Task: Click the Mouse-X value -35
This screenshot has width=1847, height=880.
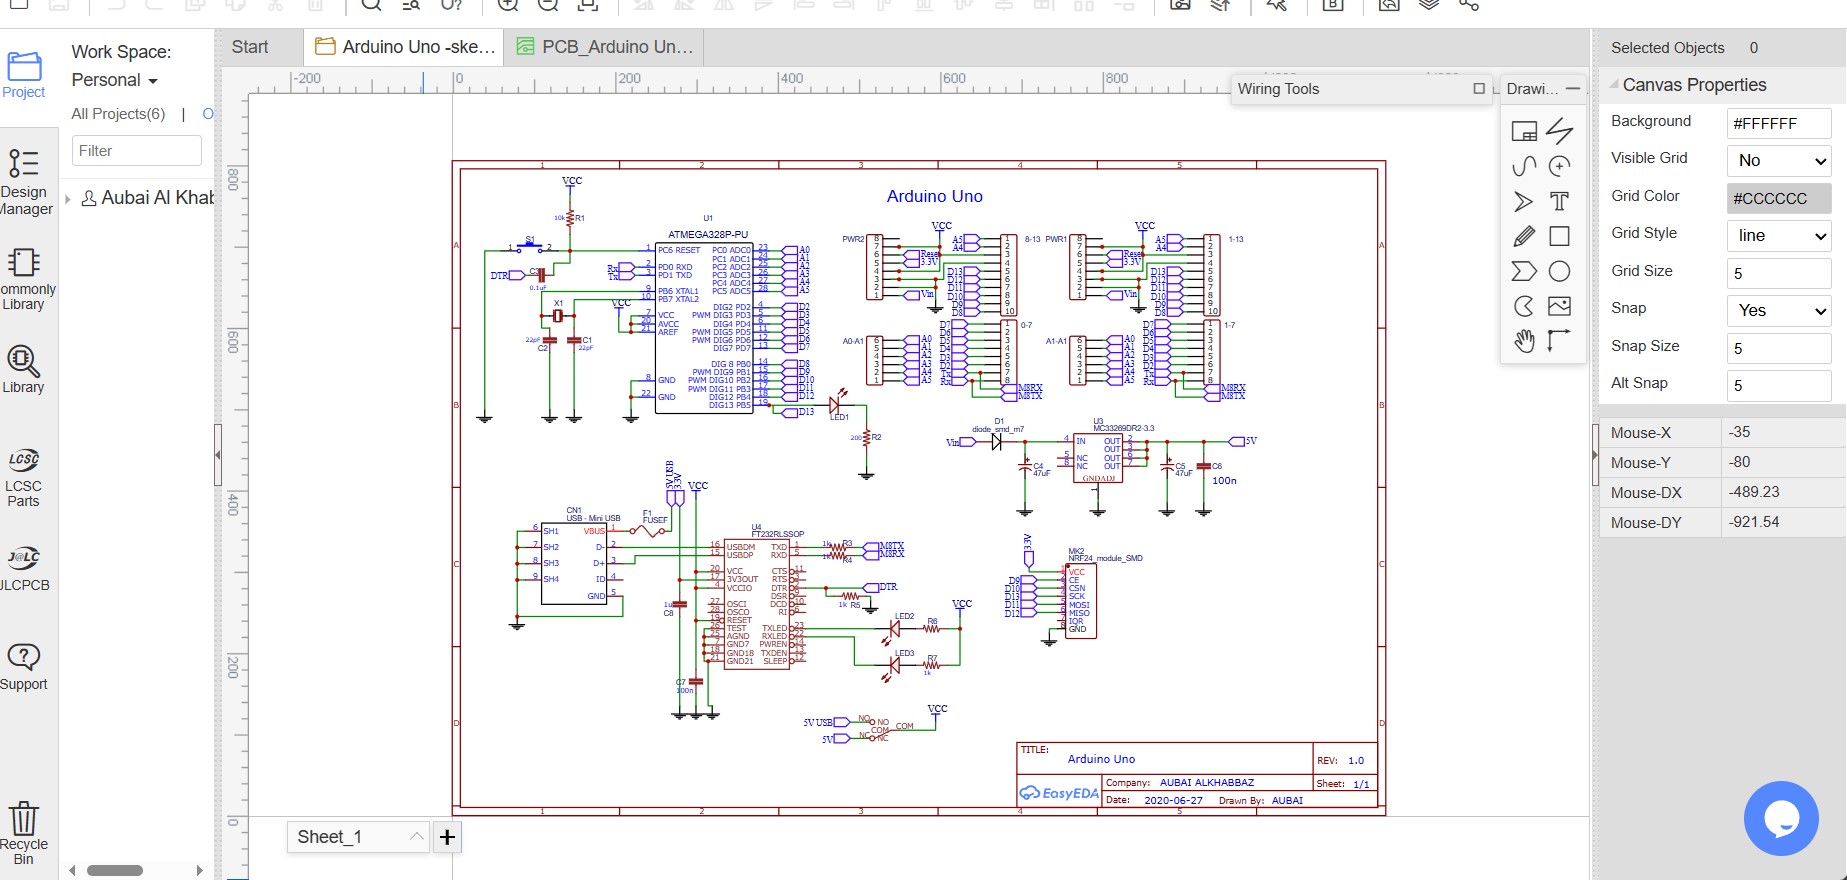Action: (x=1740, y=432)
